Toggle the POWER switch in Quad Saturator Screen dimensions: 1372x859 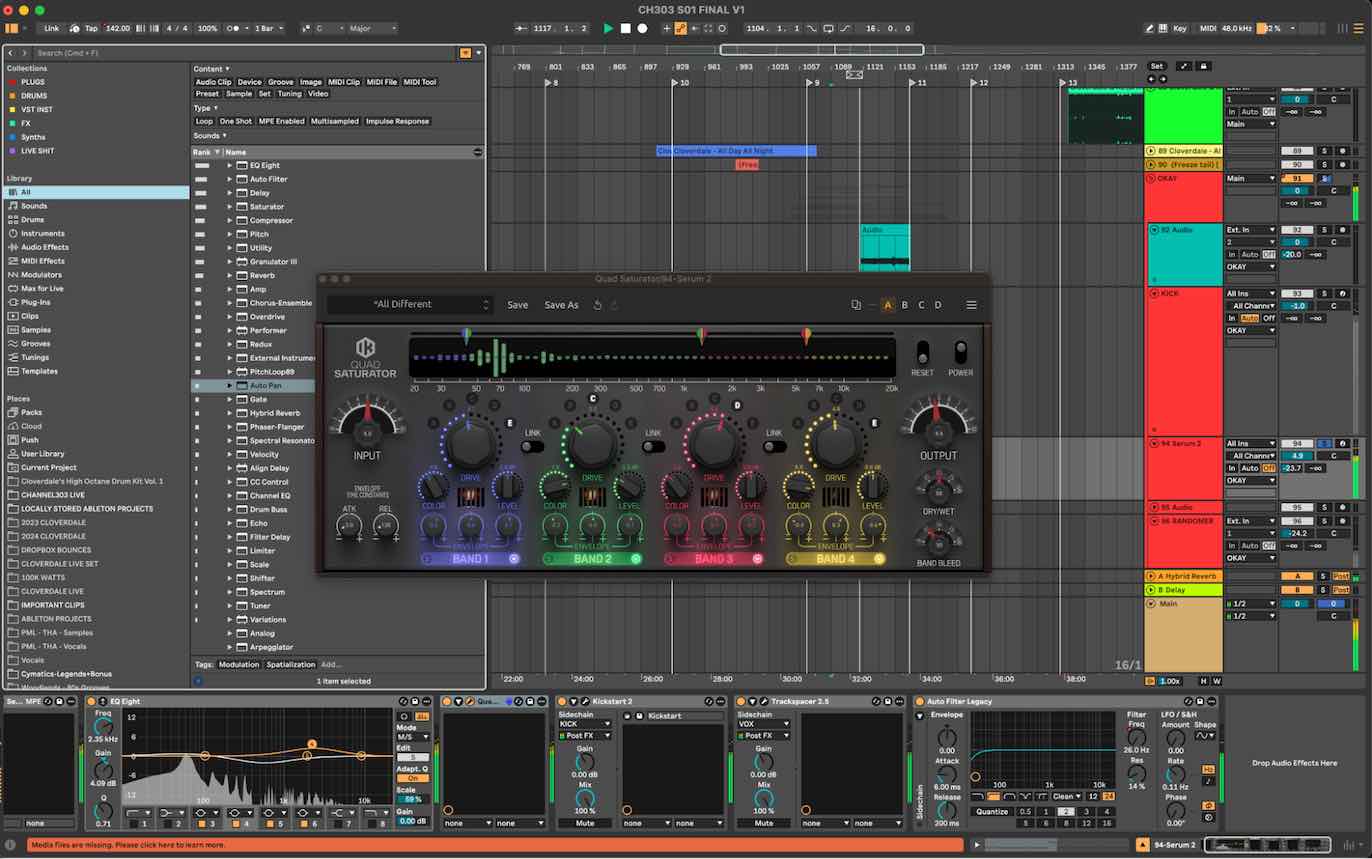click(x=960, y=351)
